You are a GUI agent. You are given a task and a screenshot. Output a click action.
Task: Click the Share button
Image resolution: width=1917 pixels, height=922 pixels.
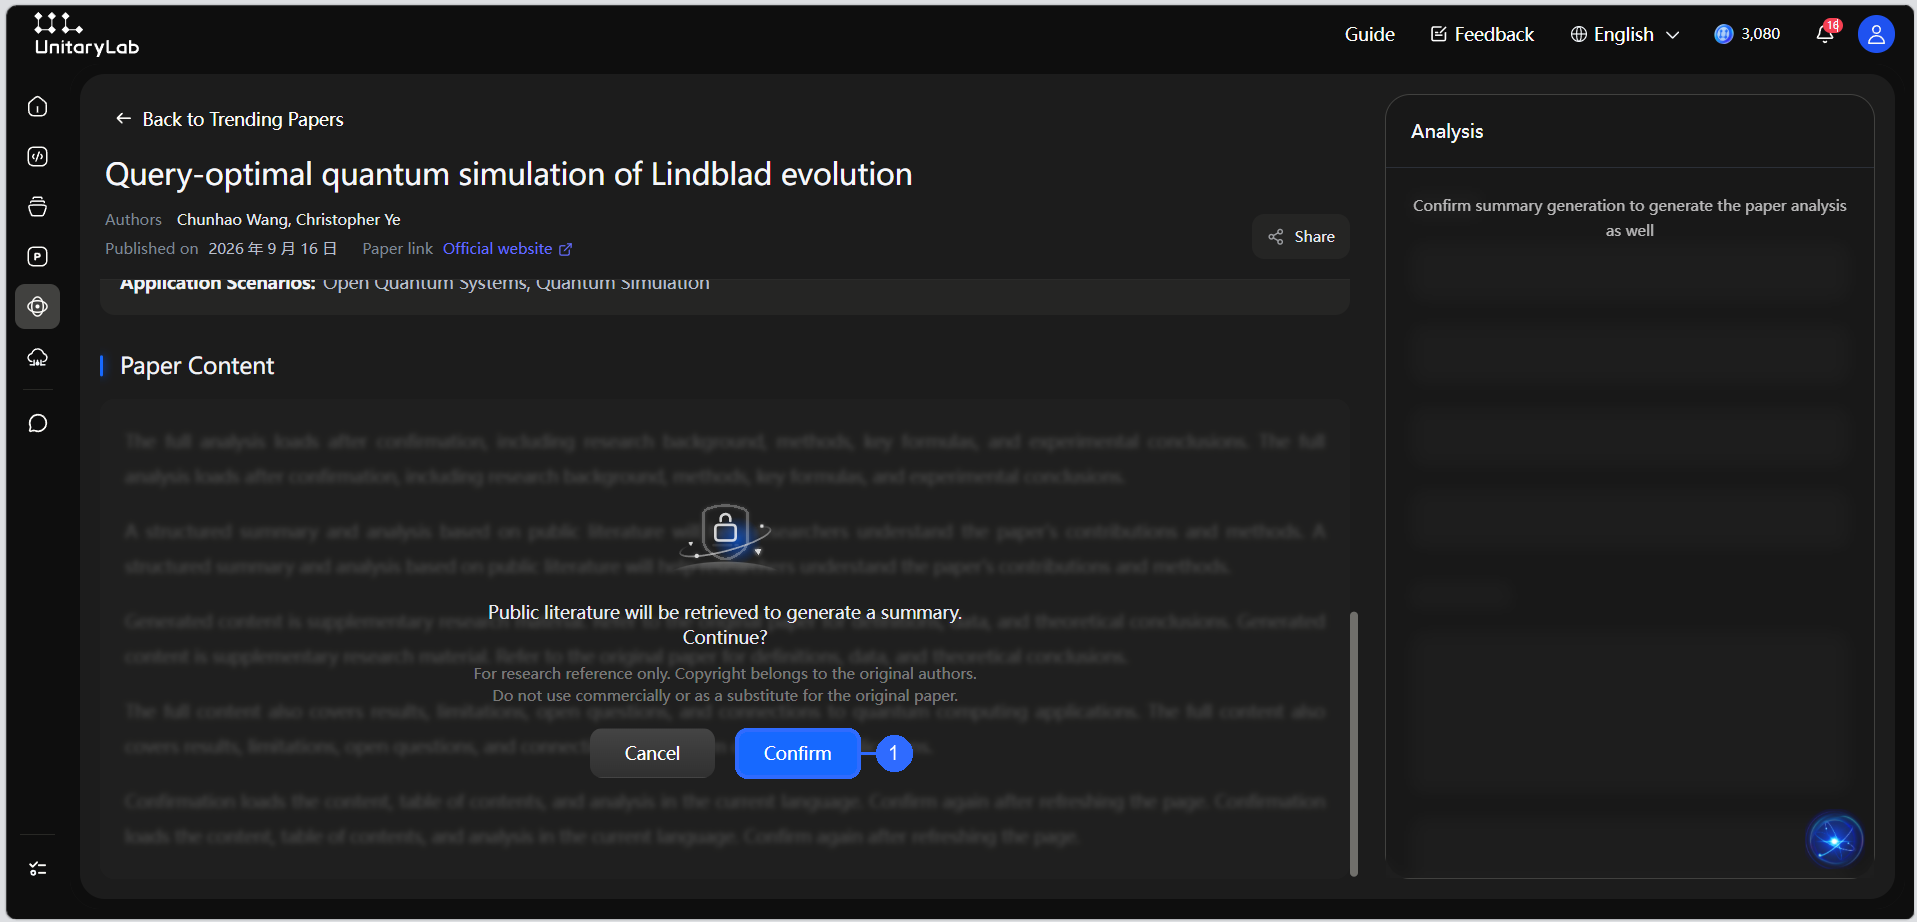pos(1301,237)
